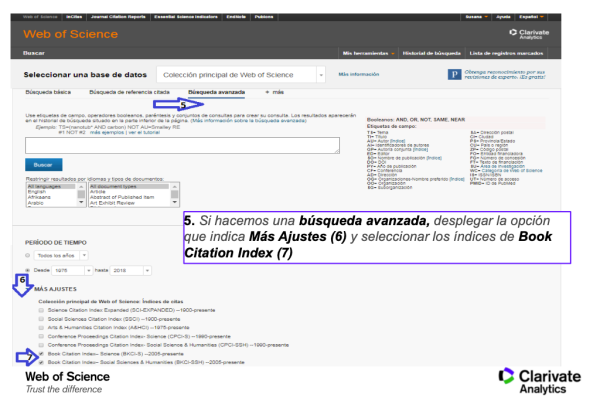The height and width of the screenshot is (401, 600).
Task: Open EndNote in the top bar
Action: tap(236, 17)
